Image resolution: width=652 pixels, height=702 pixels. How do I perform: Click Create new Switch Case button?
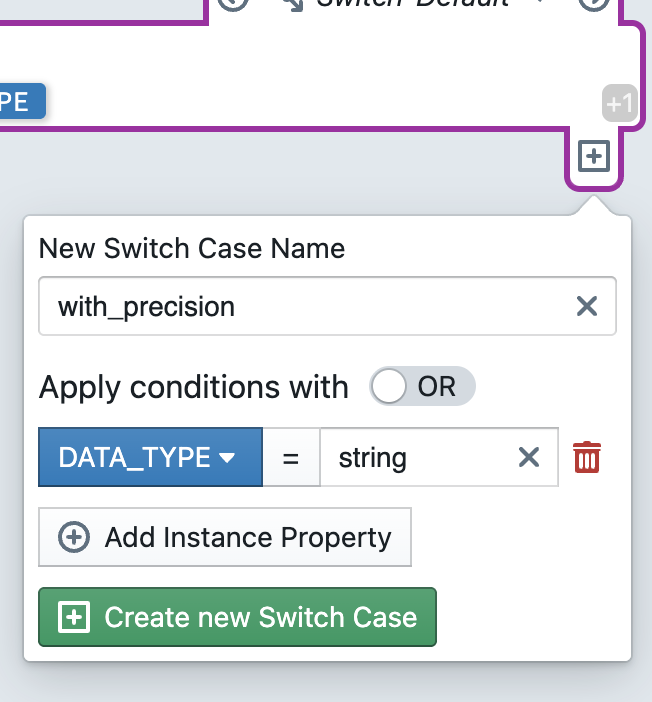click(x=237, y=617)
